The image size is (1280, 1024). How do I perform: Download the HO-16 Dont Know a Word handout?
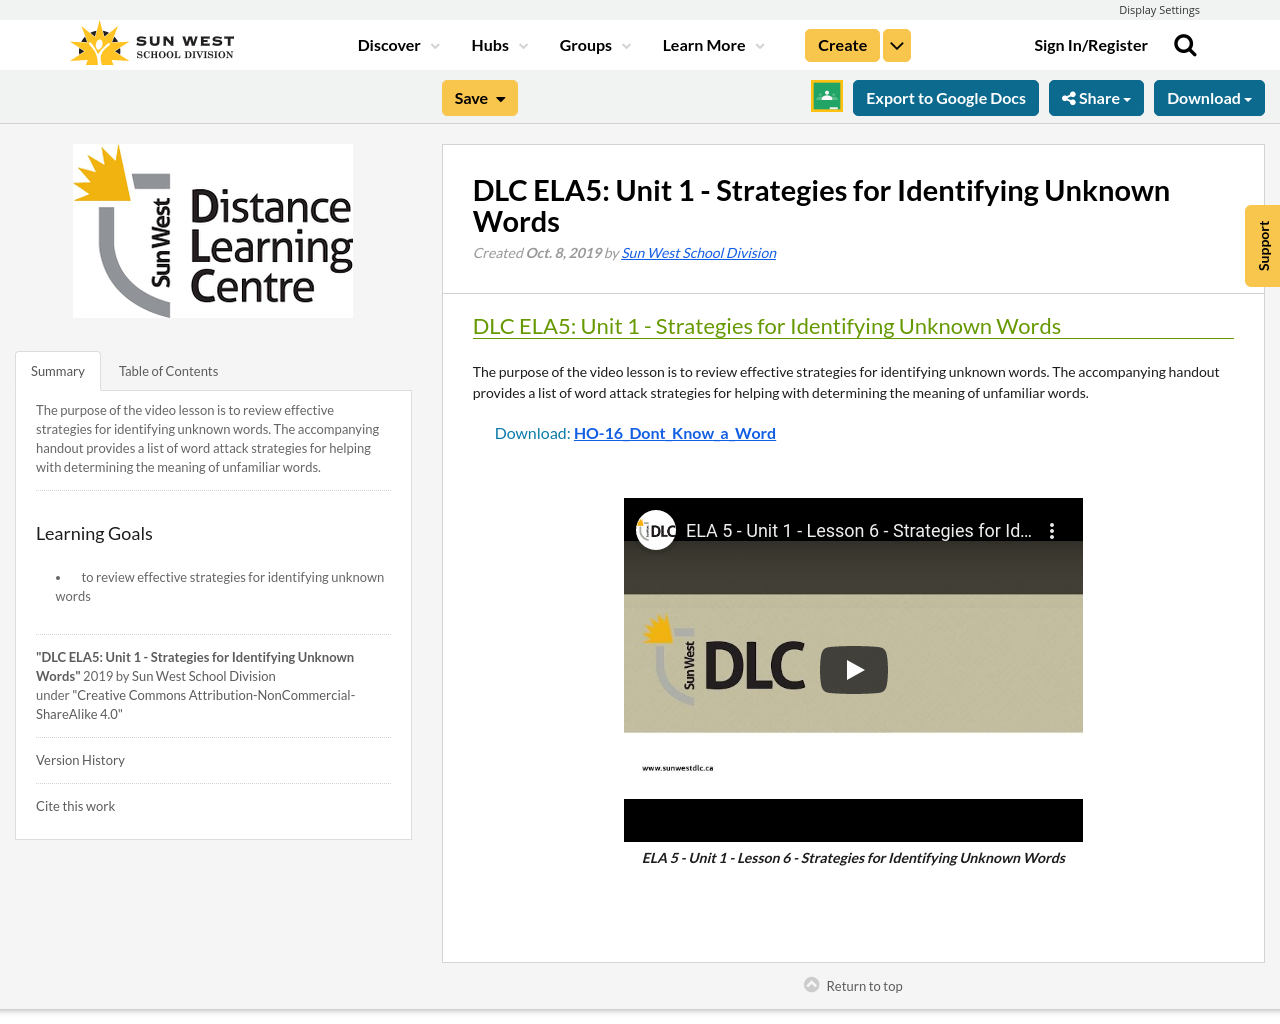pyautogui.click(x=675, y=432)
